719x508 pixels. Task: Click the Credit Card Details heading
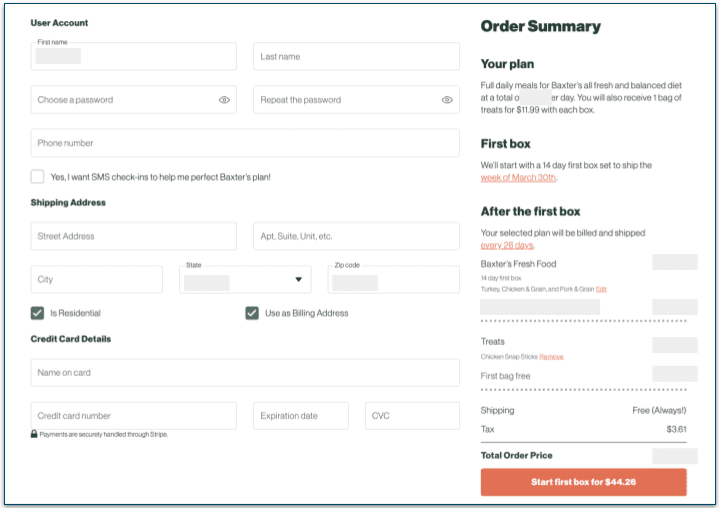71,339
